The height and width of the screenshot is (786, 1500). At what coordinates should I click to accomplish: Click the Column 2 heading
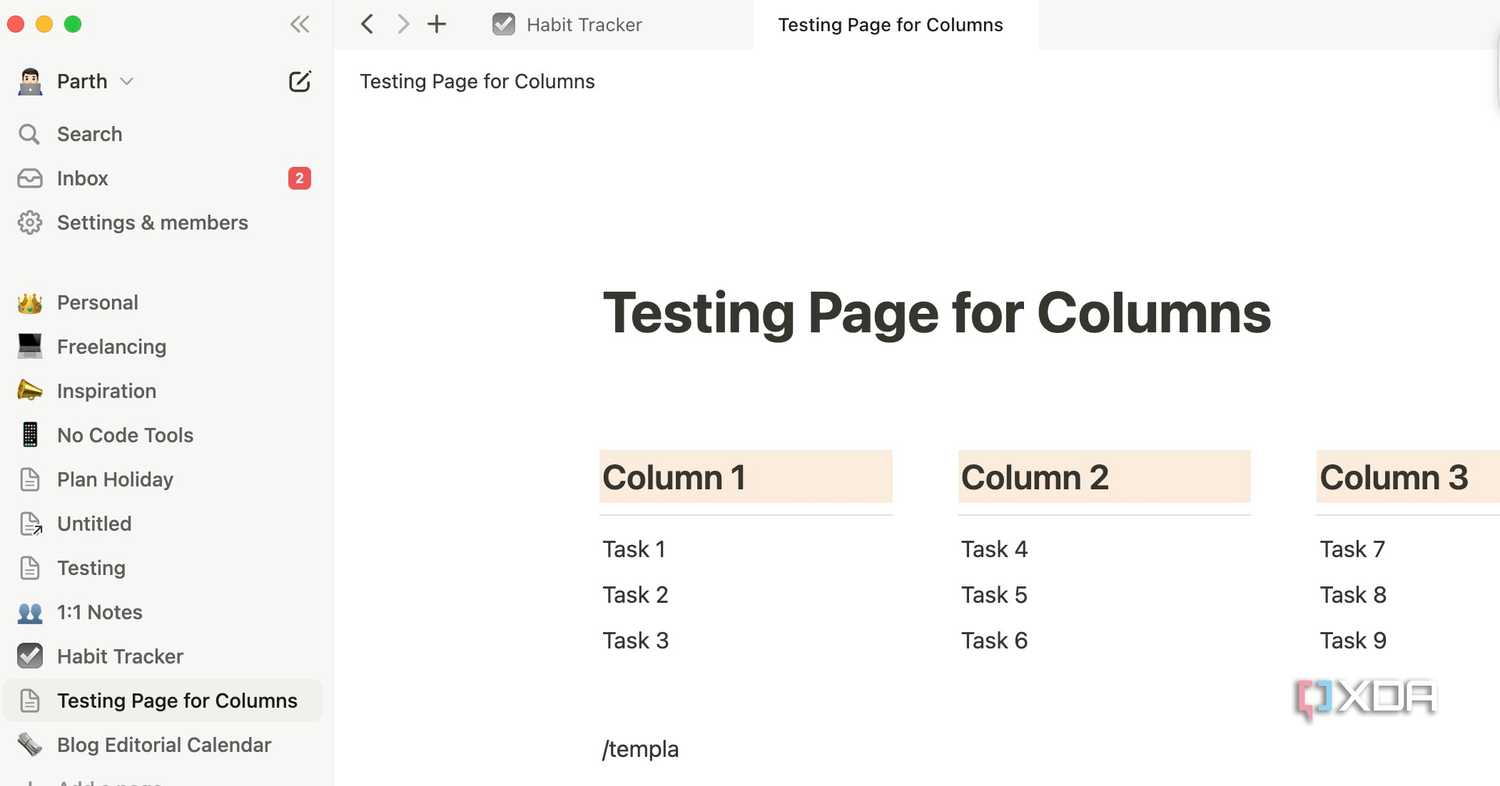pyautogui.click(x=1104, y=477)
